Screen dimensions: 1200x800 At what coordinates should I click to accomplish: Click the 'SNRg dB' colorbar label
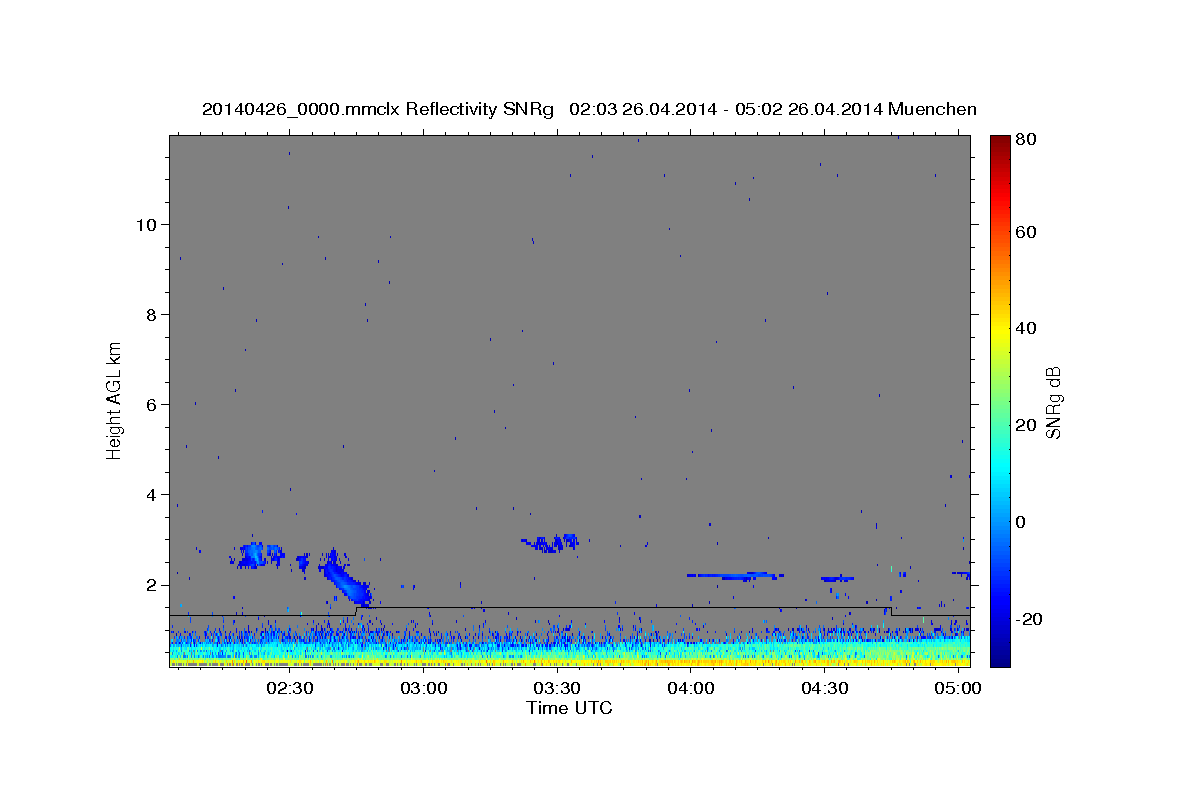1053,401
